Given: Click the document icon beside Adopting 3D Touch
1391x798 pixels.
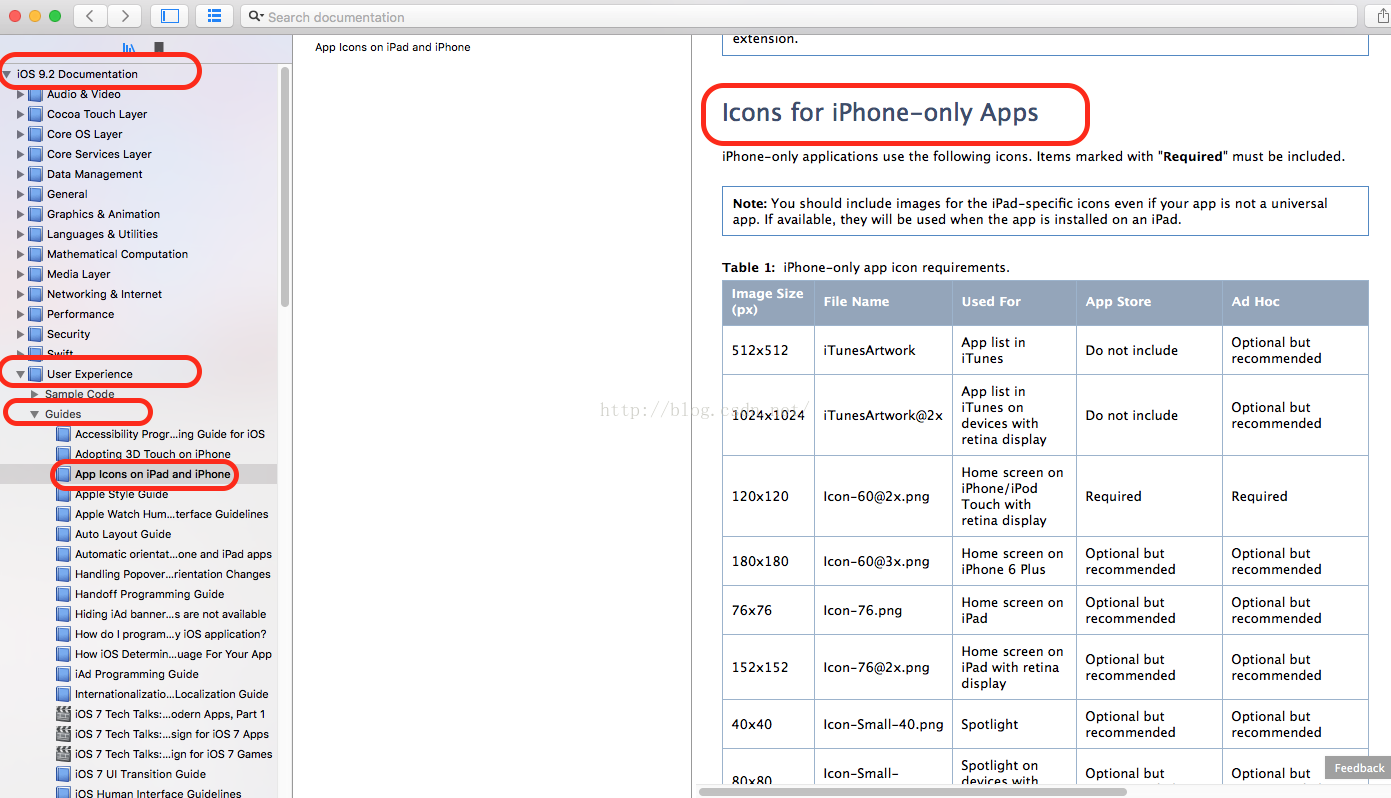Looking at the screenshot, I should 64,454.
